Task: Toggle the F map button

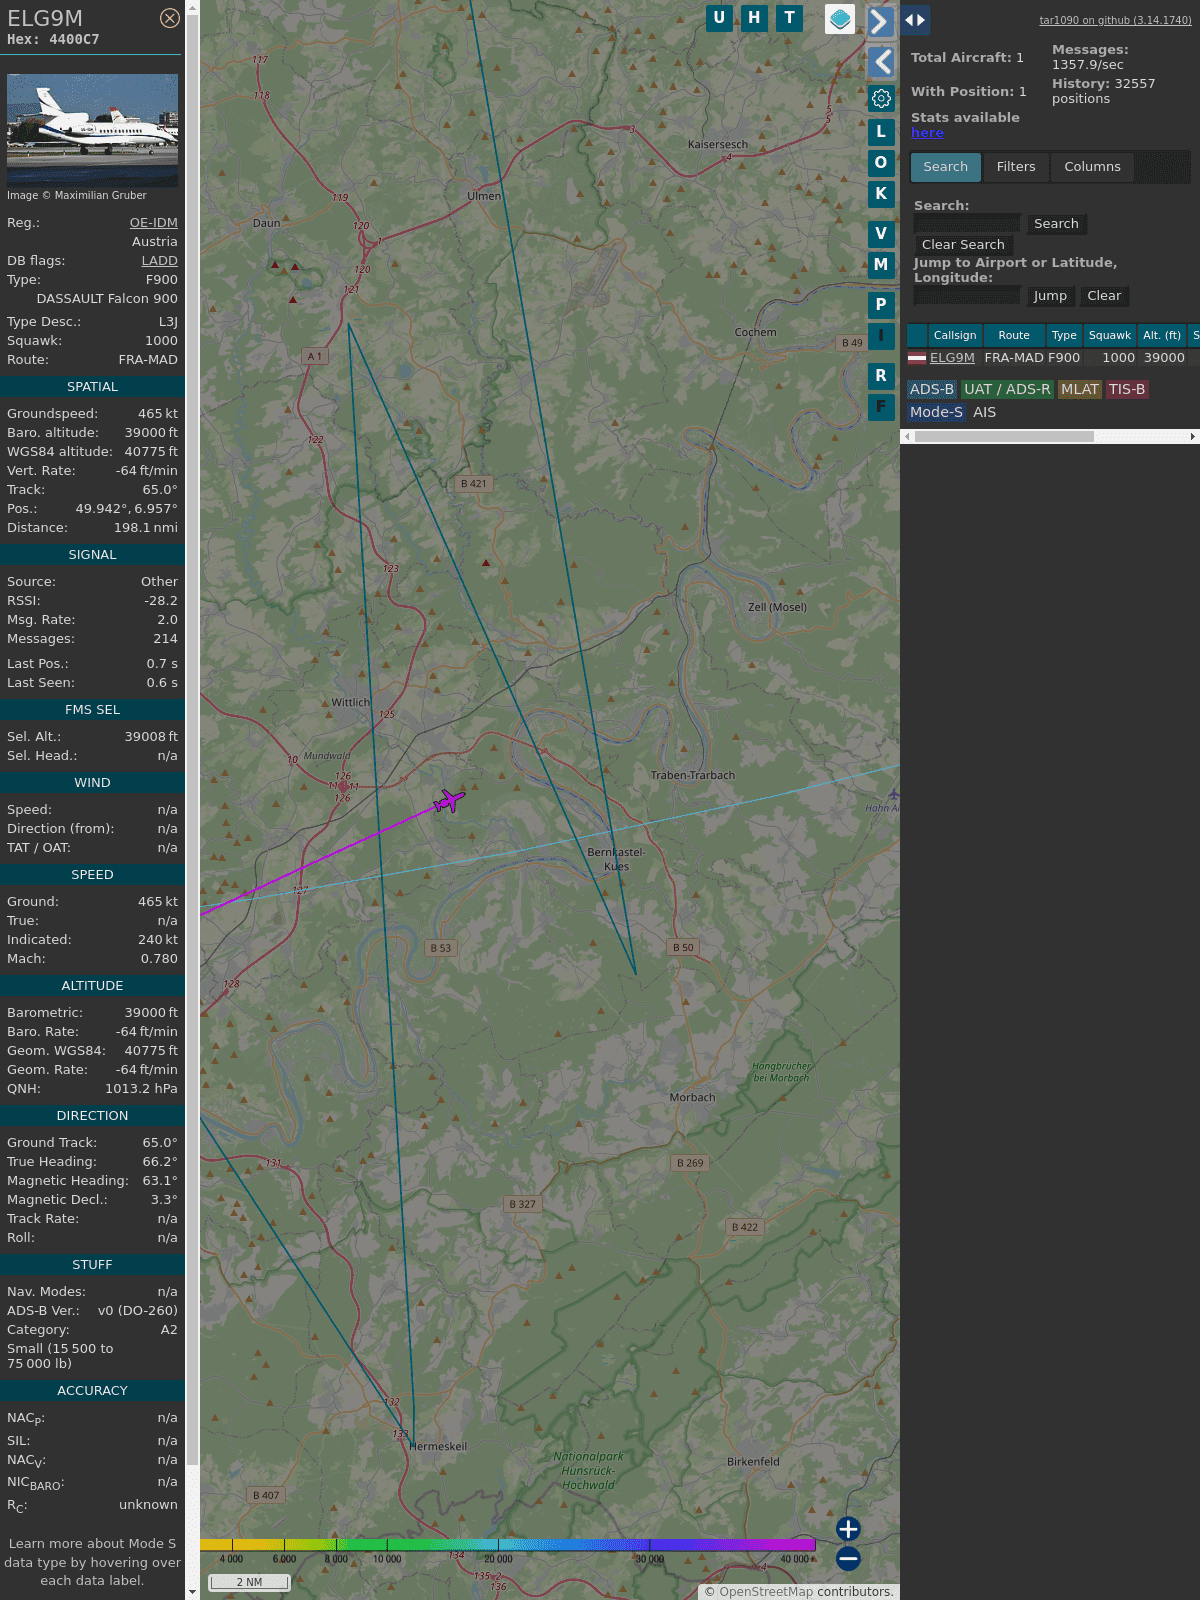Action: (x=881, y=407)
